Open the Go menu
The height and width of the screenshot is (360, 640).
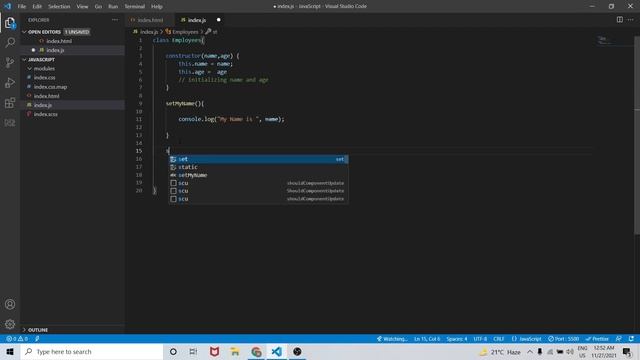(x=98, y=7)
